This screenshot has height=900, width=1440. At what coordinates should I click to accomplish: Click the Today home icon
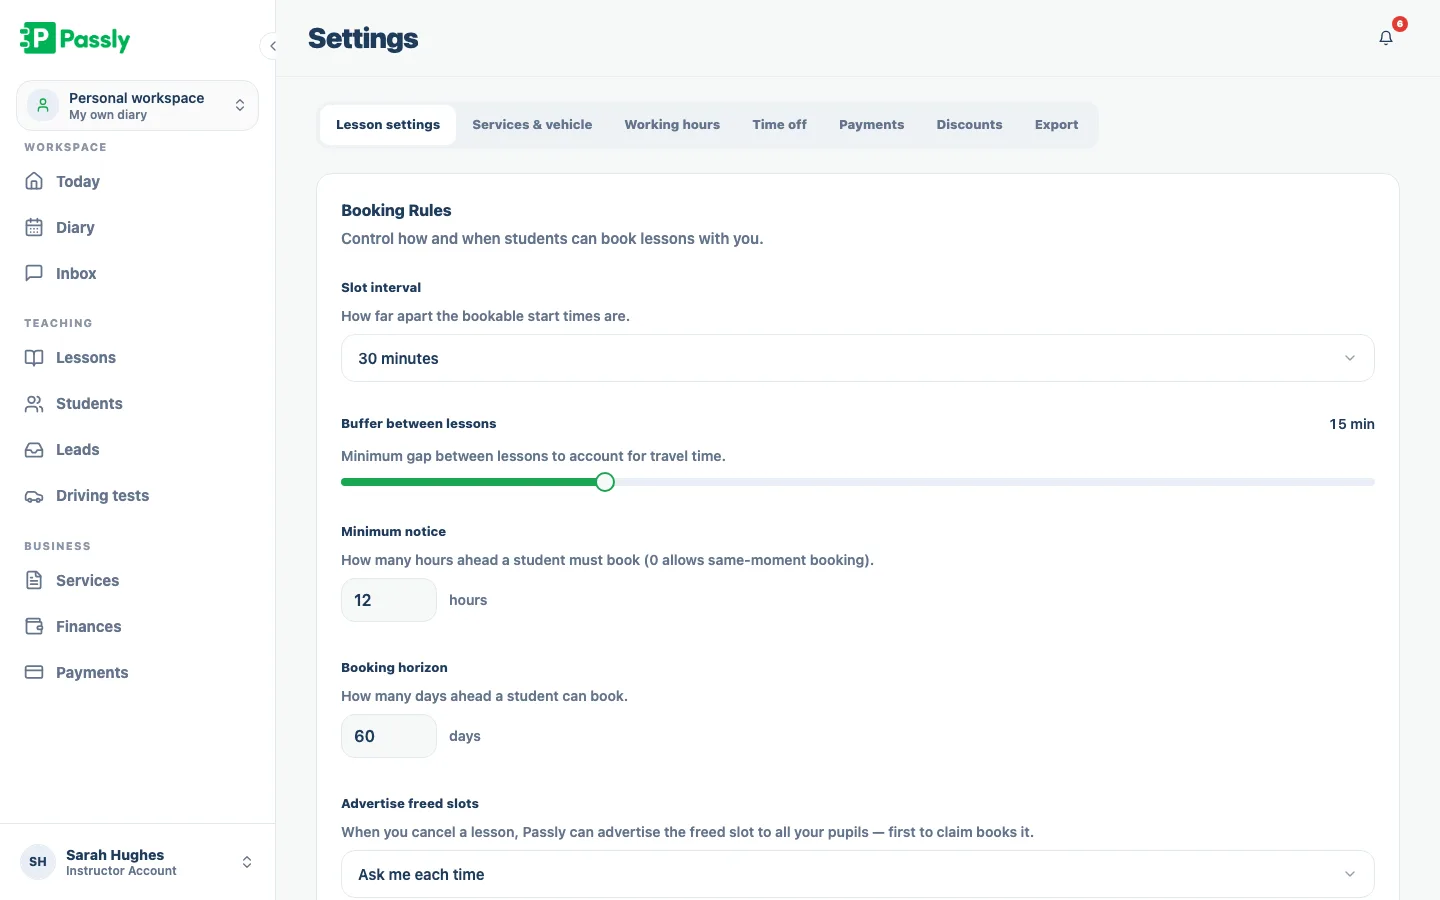point(34,181)
